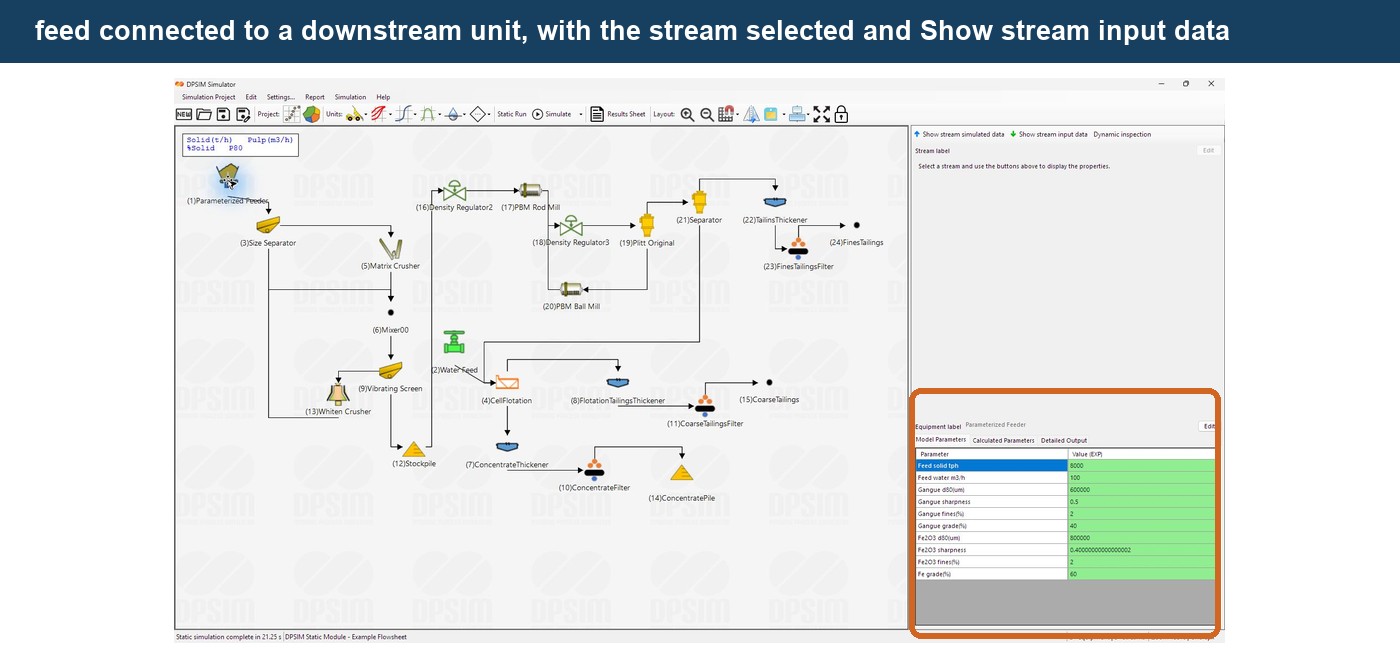Zoom in on the flowsheet layout

tap(687, 114)
